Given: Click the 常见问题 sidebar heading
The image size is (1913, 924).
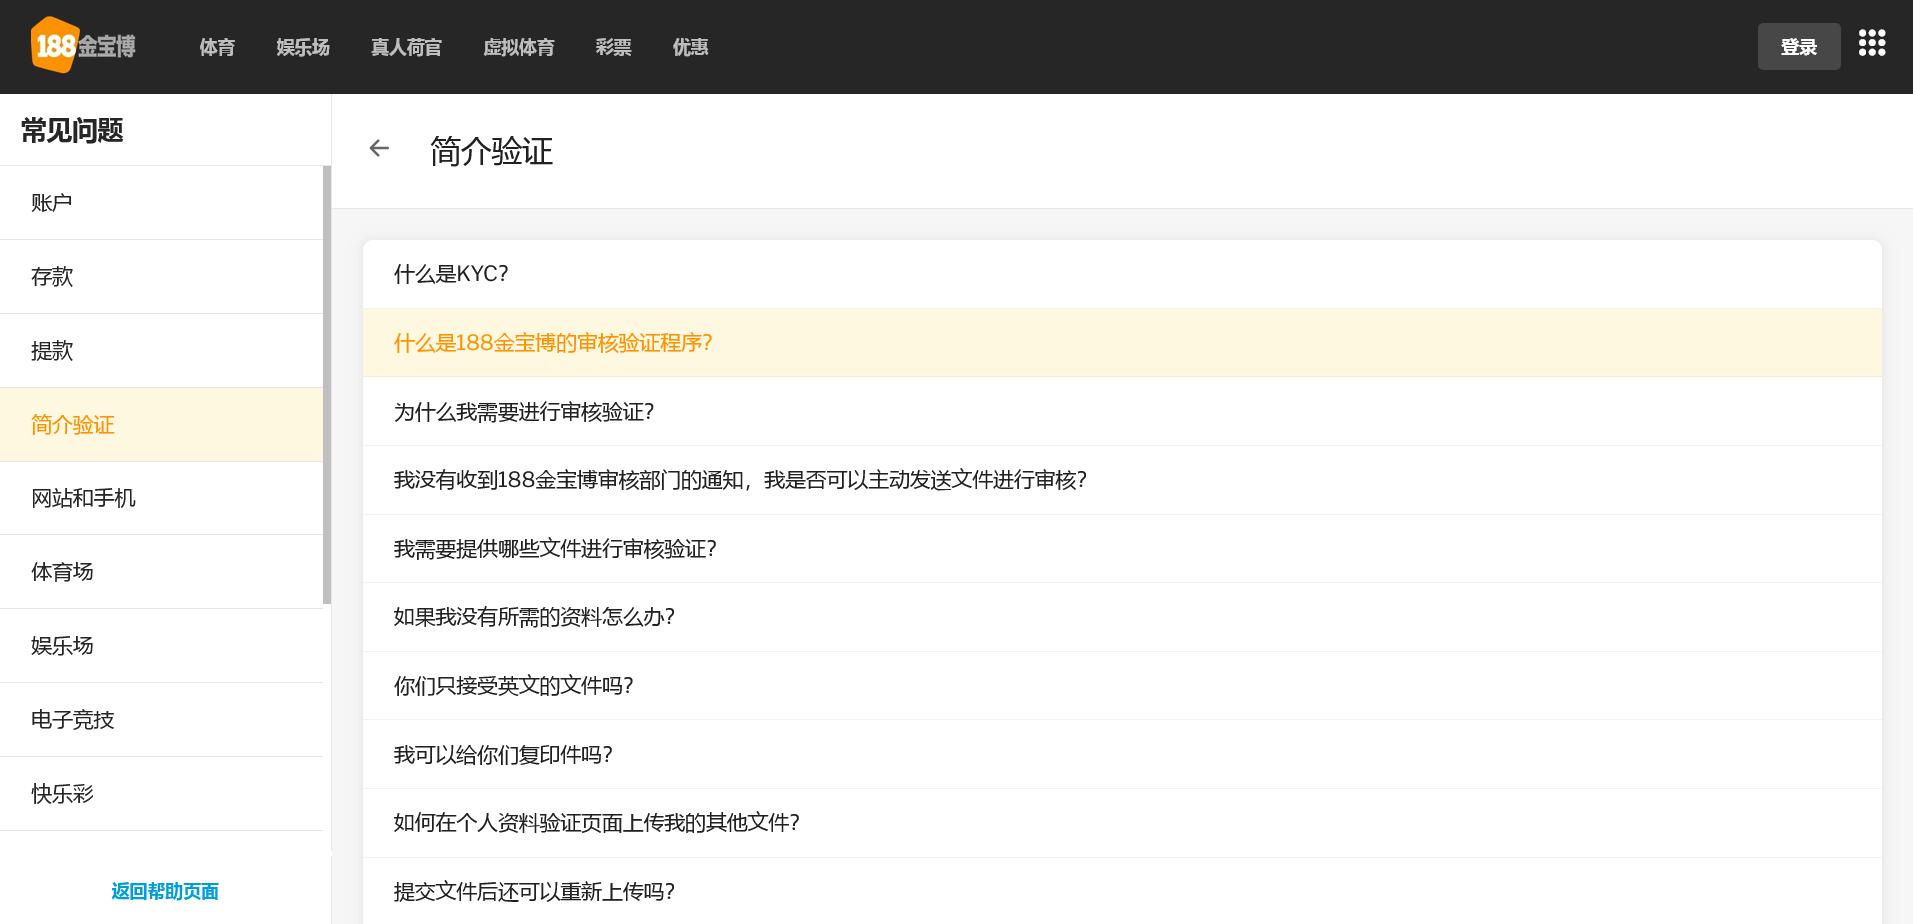Looking at the screenshot, I should pos(72,131).
